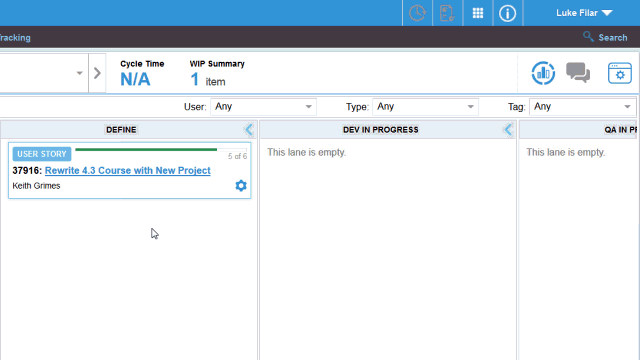The height and width of the screenshot is (360, 640).
Task: Click the Tracking menu item
Action: pos(15,38)
